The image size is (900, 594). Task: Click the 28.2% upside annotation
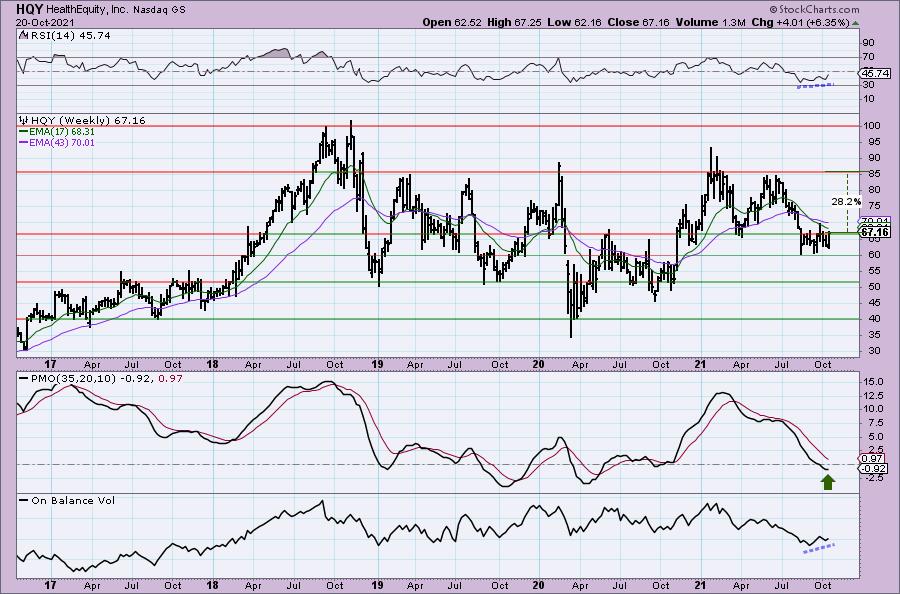(x=846, y=201)
